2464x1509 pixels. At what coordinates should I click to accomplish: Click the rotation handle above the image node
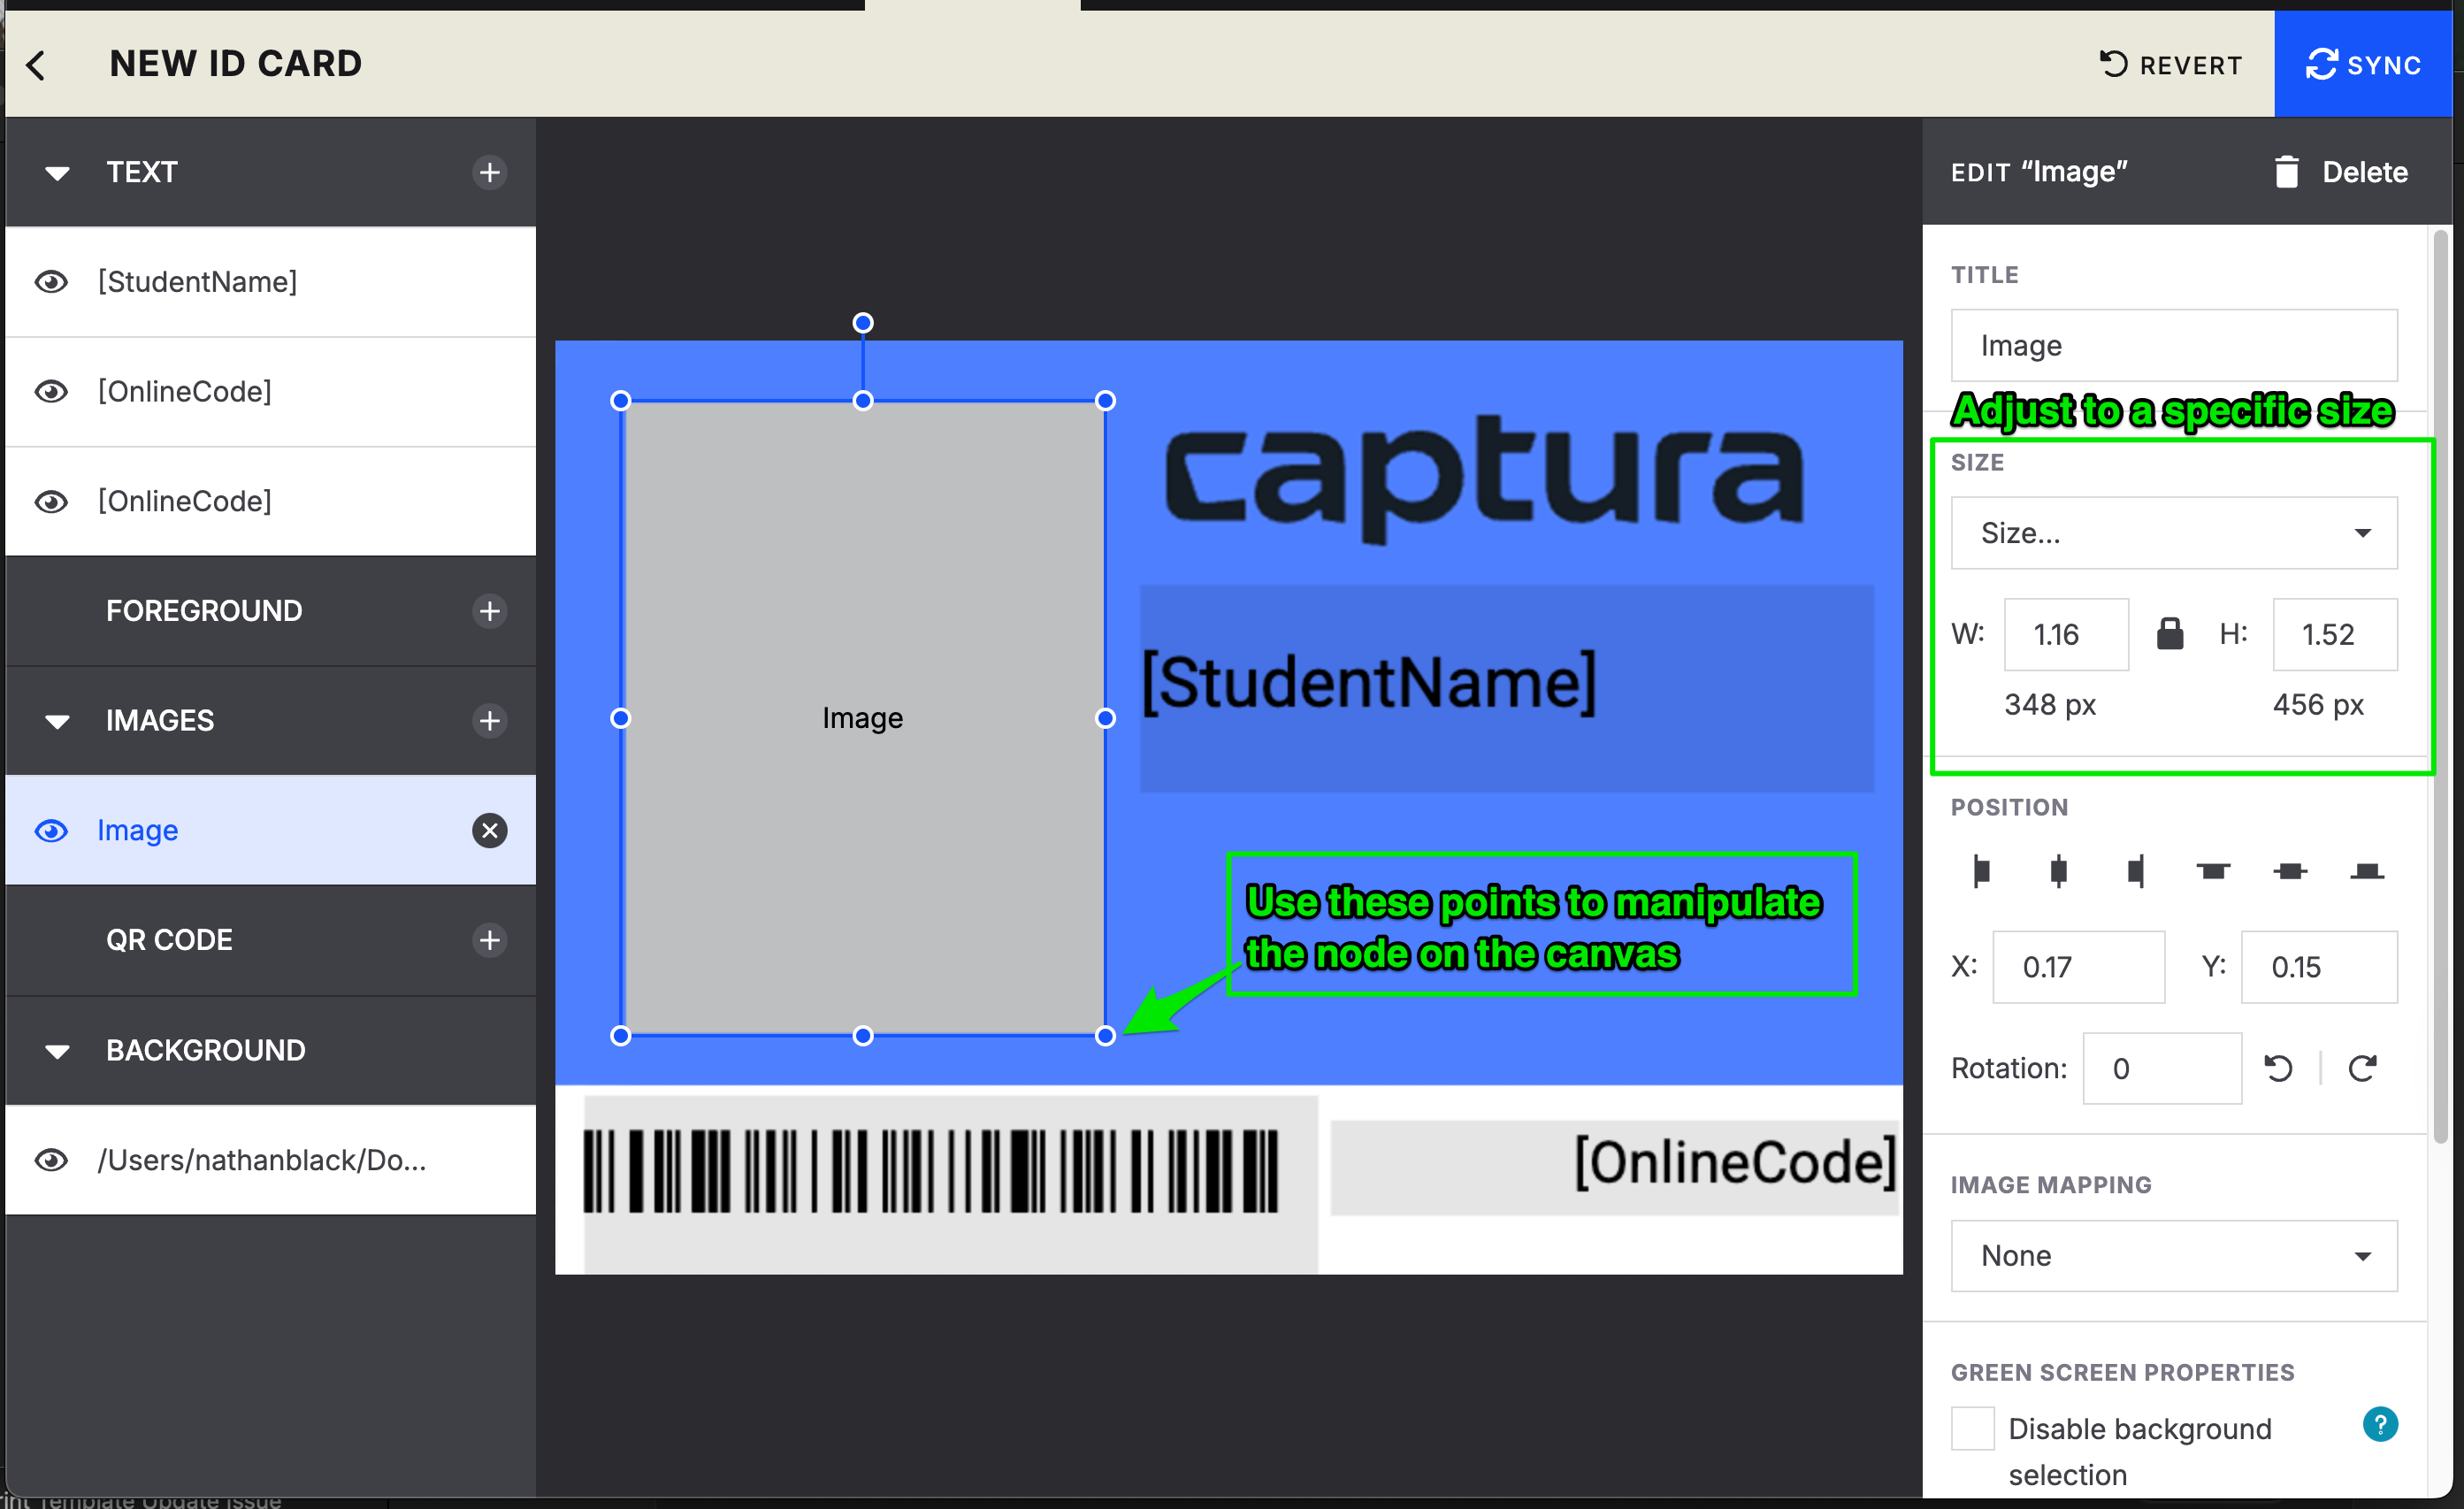(x=863, y=323)
